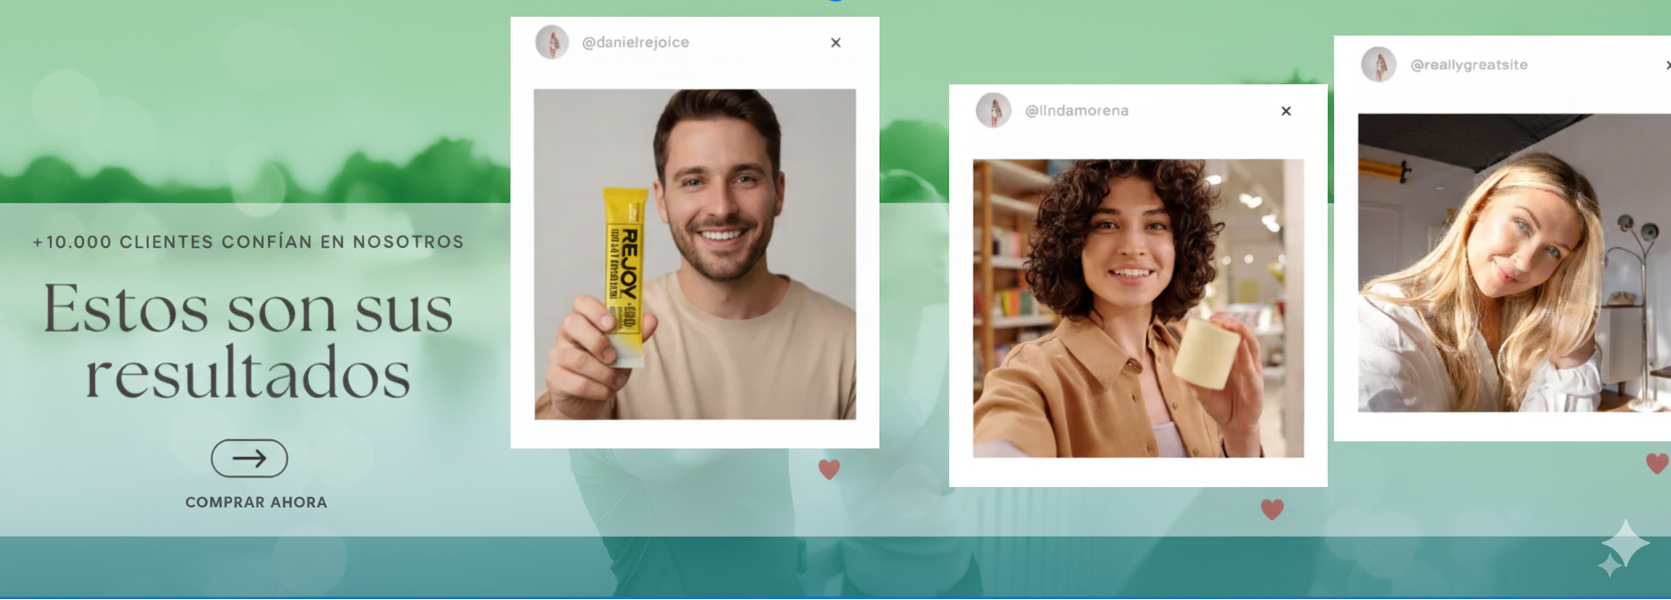The image size is (1671, 600).
Task: Click the "+10.000 clientes confían en nosotros" text
Action: coord(248,242)
